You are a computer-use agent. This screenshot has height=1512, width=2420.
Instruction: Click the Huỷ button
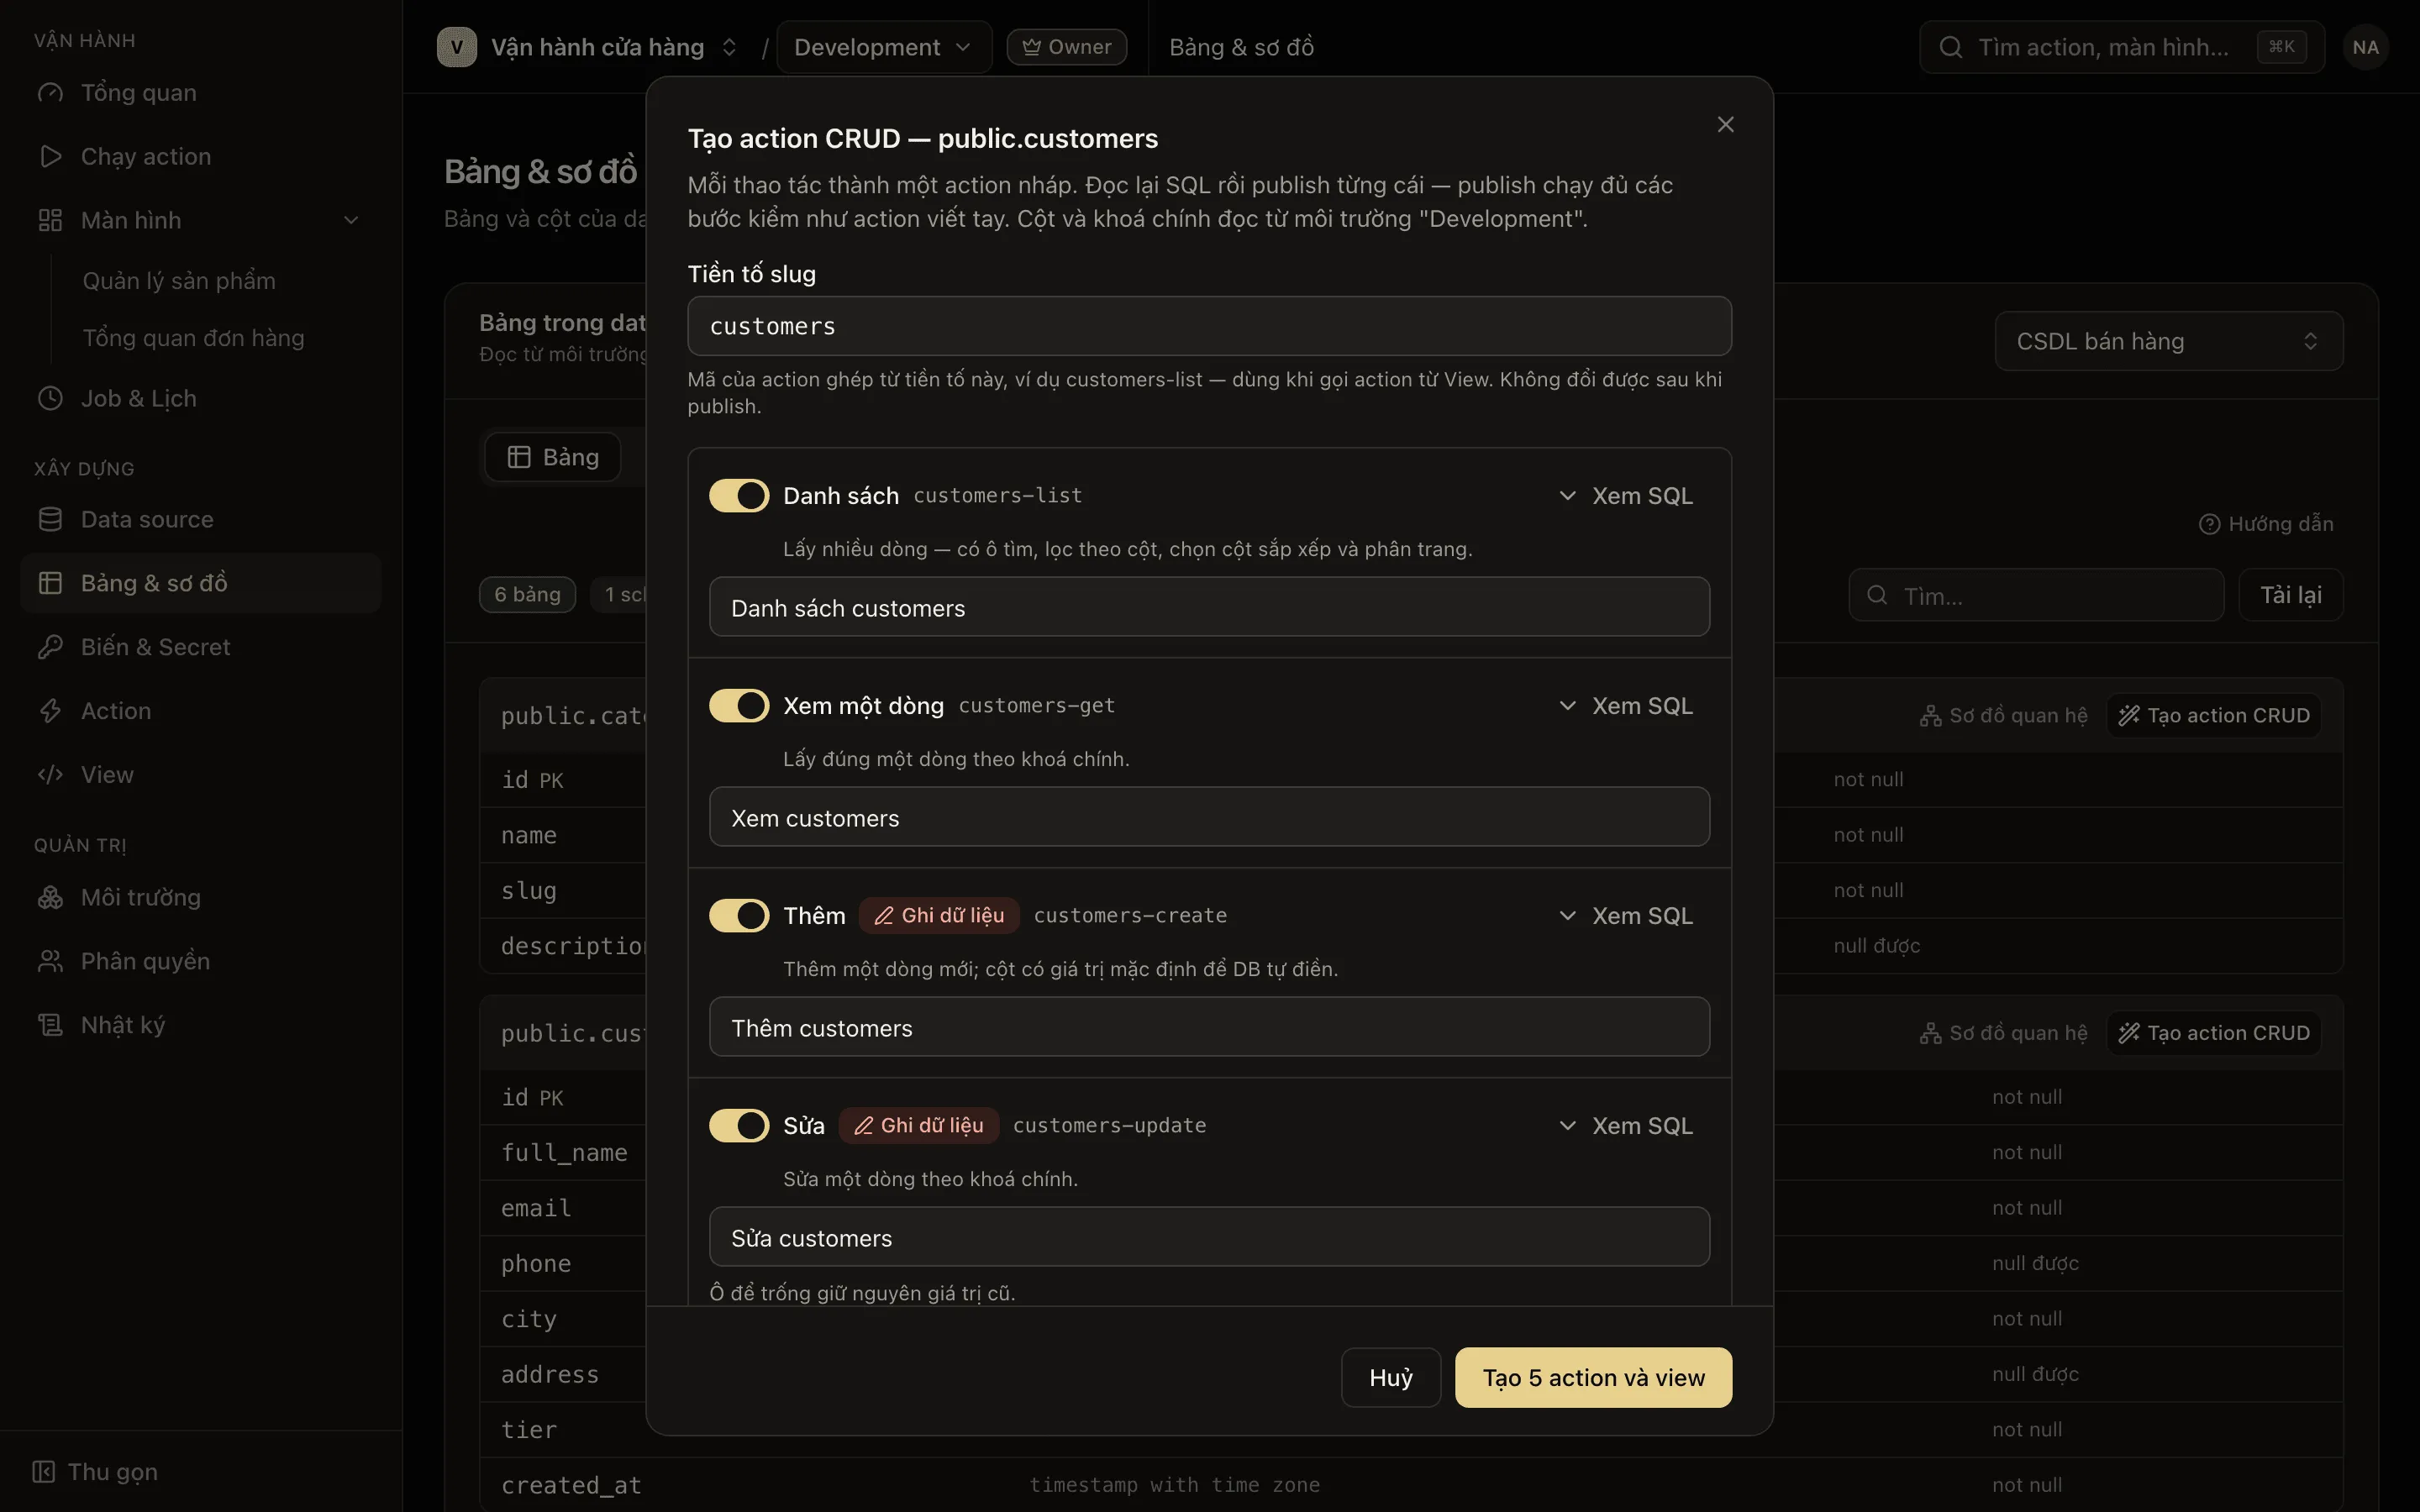(x=1390, y=1377)
